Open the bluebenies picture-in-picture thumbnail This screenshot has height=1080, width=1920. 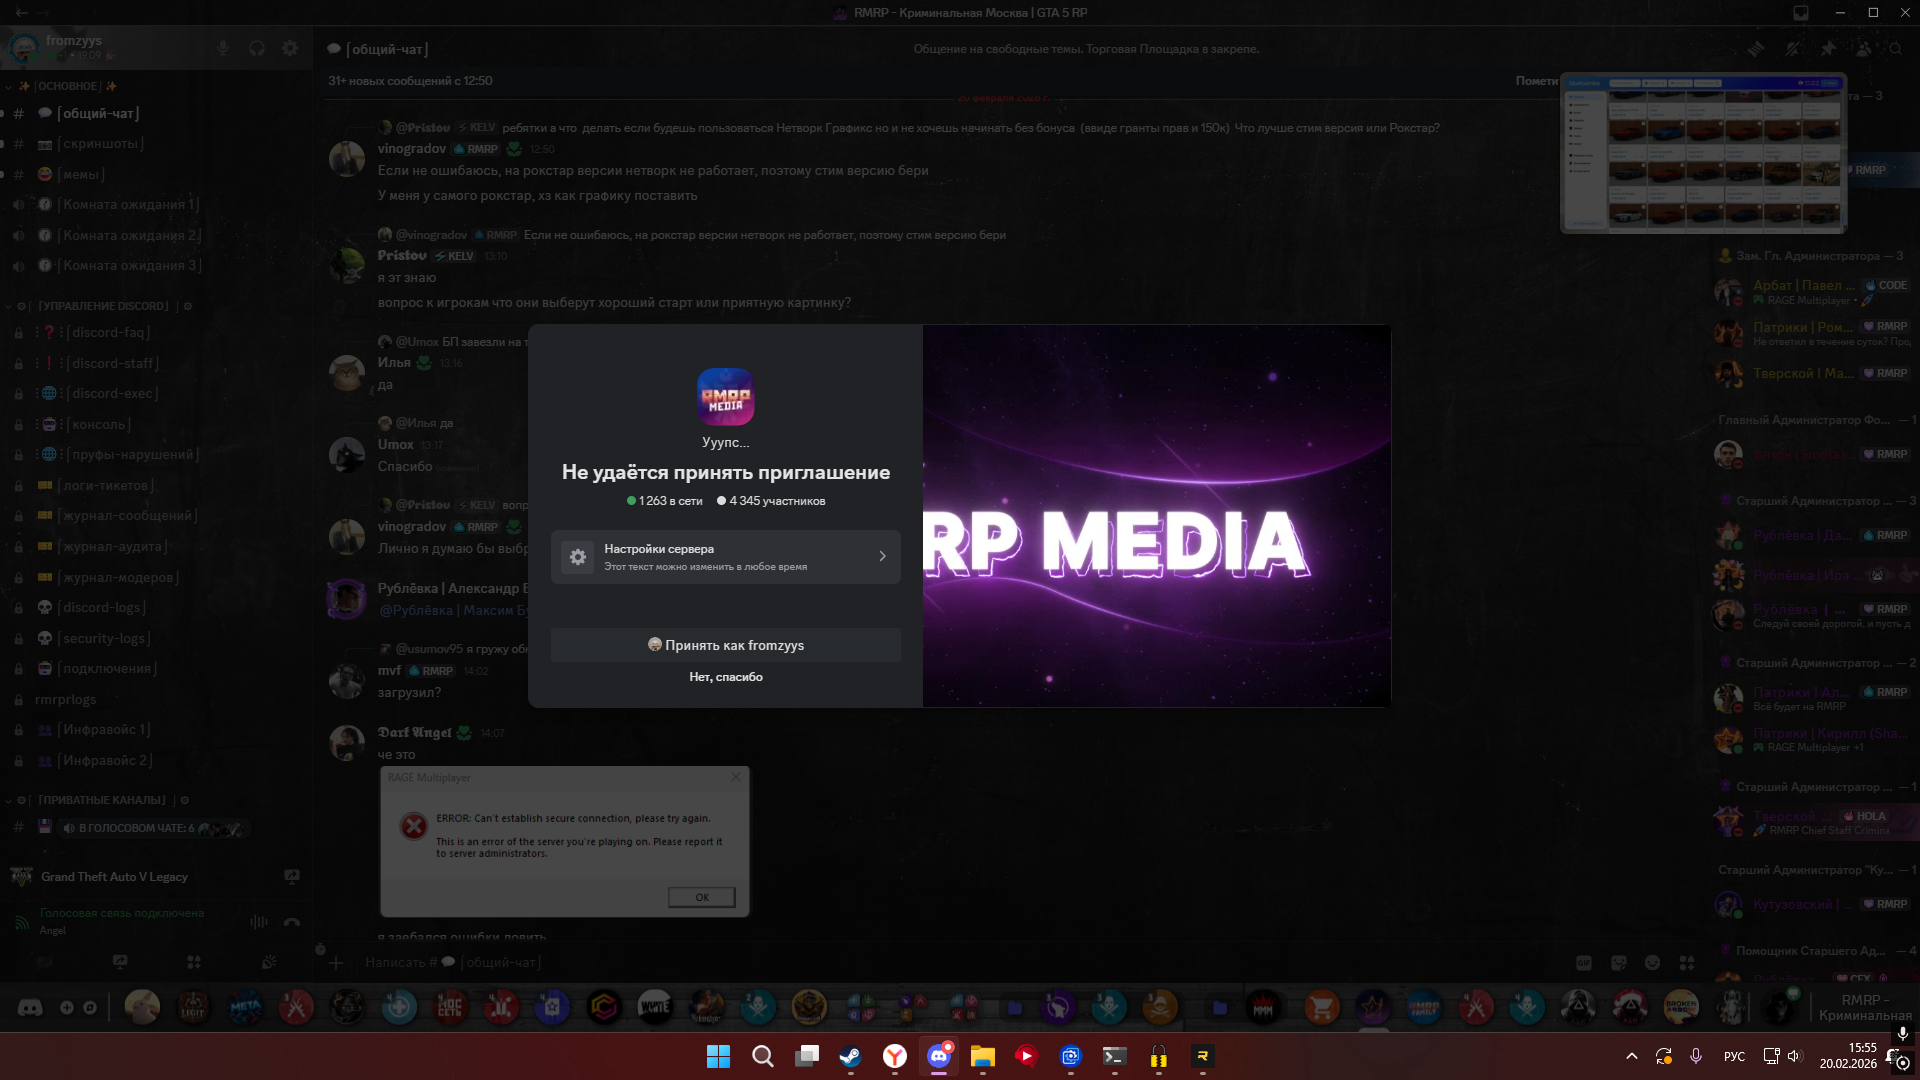1703,153
